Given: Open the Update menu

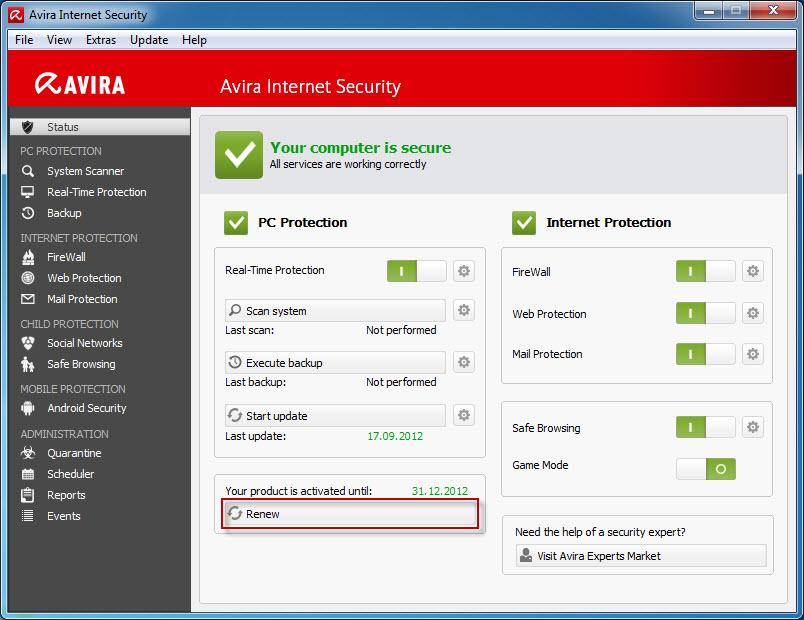Looking at the screenshot, I should point(149,39).
